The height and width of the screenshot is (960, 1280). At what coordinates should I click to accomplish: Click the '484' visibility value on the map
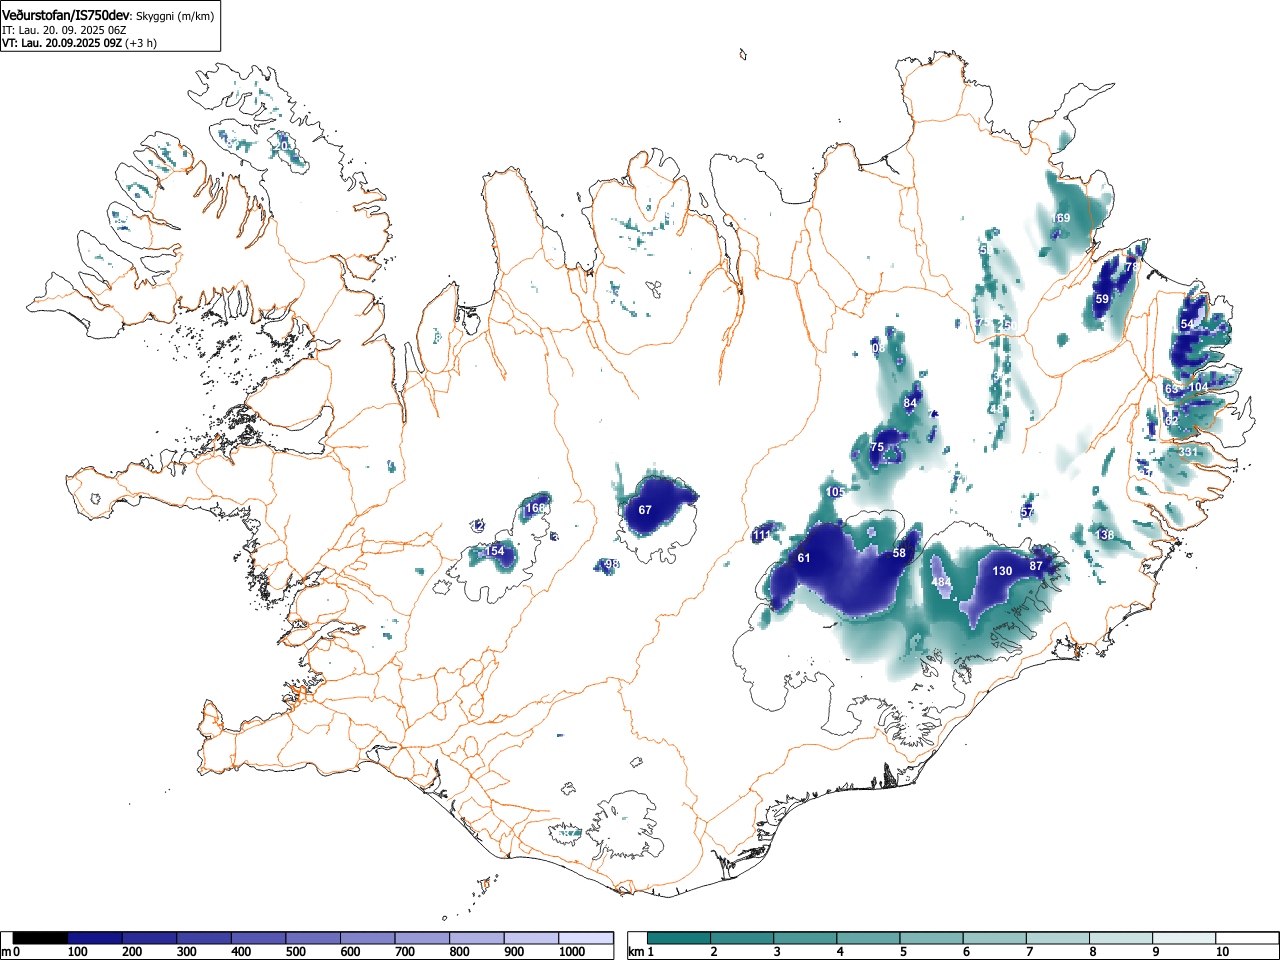coord(941,582)
